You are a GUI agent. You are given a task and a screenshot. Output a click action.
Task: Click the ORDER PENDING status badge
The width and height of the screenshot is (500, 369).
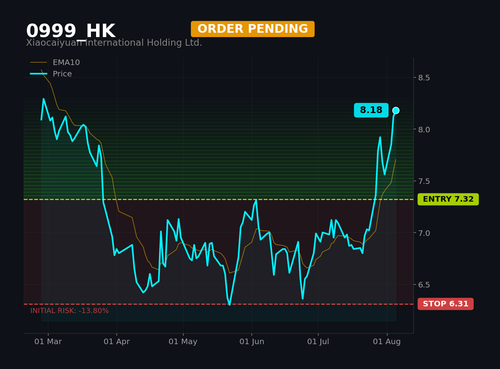(253, 29)
